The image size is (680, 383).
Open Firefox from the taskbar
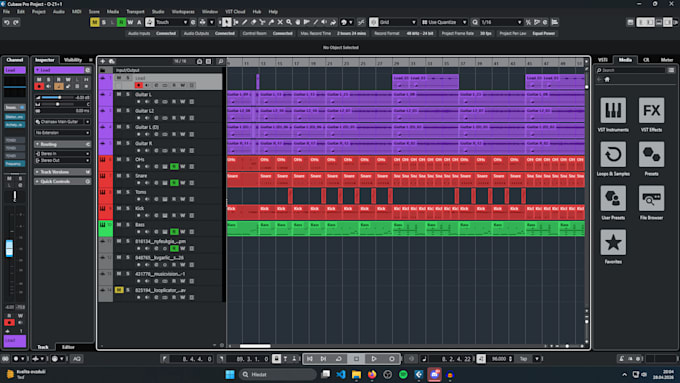point(372,374)
